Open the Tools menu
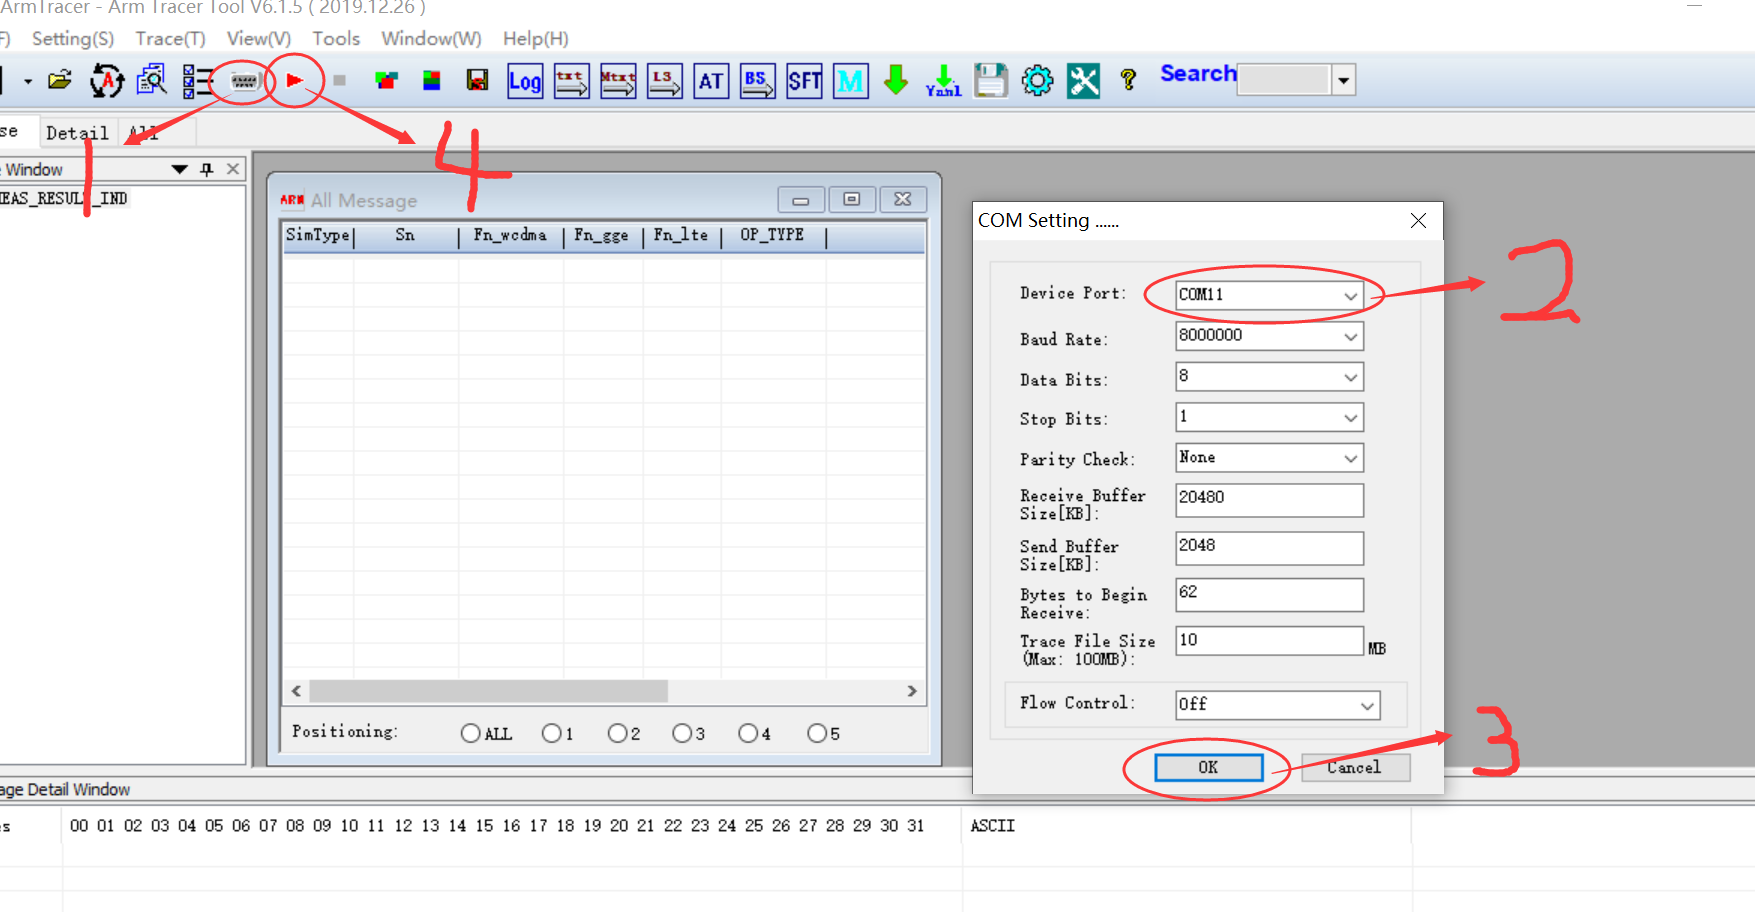 point(336,38)
